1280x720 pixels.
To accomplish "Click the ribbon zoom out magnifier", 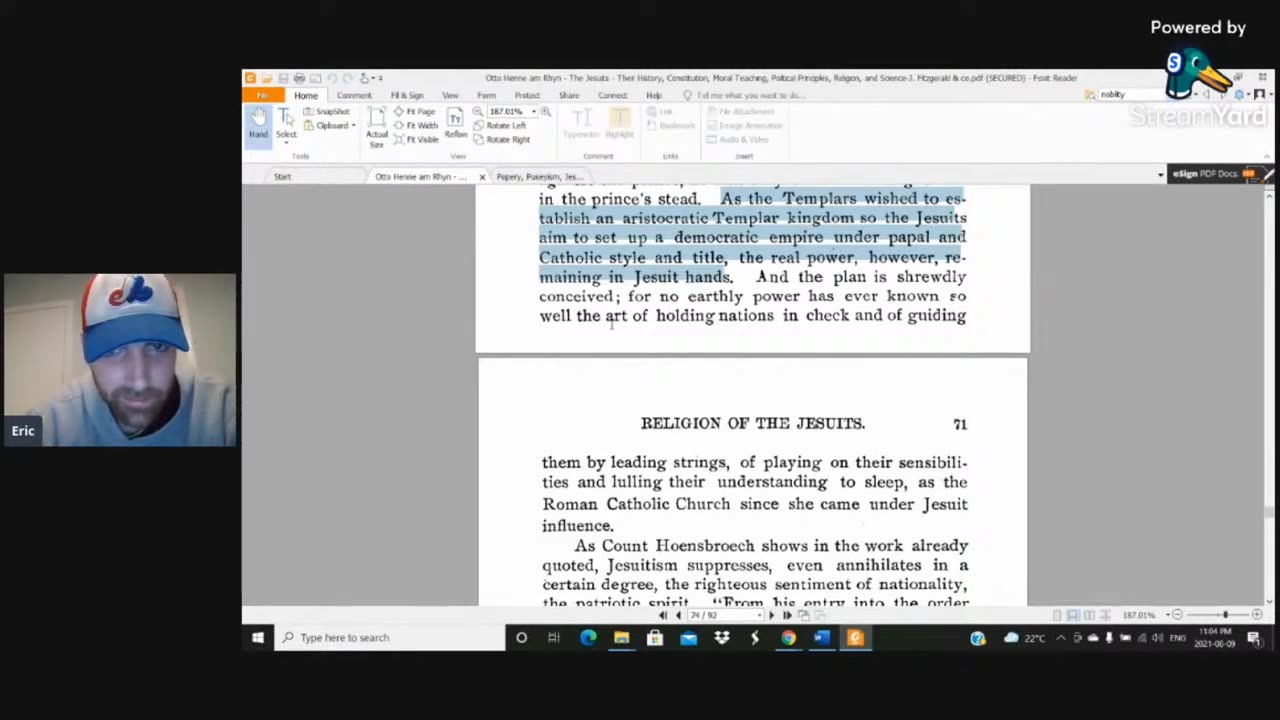I will click(x=478, y=112).
